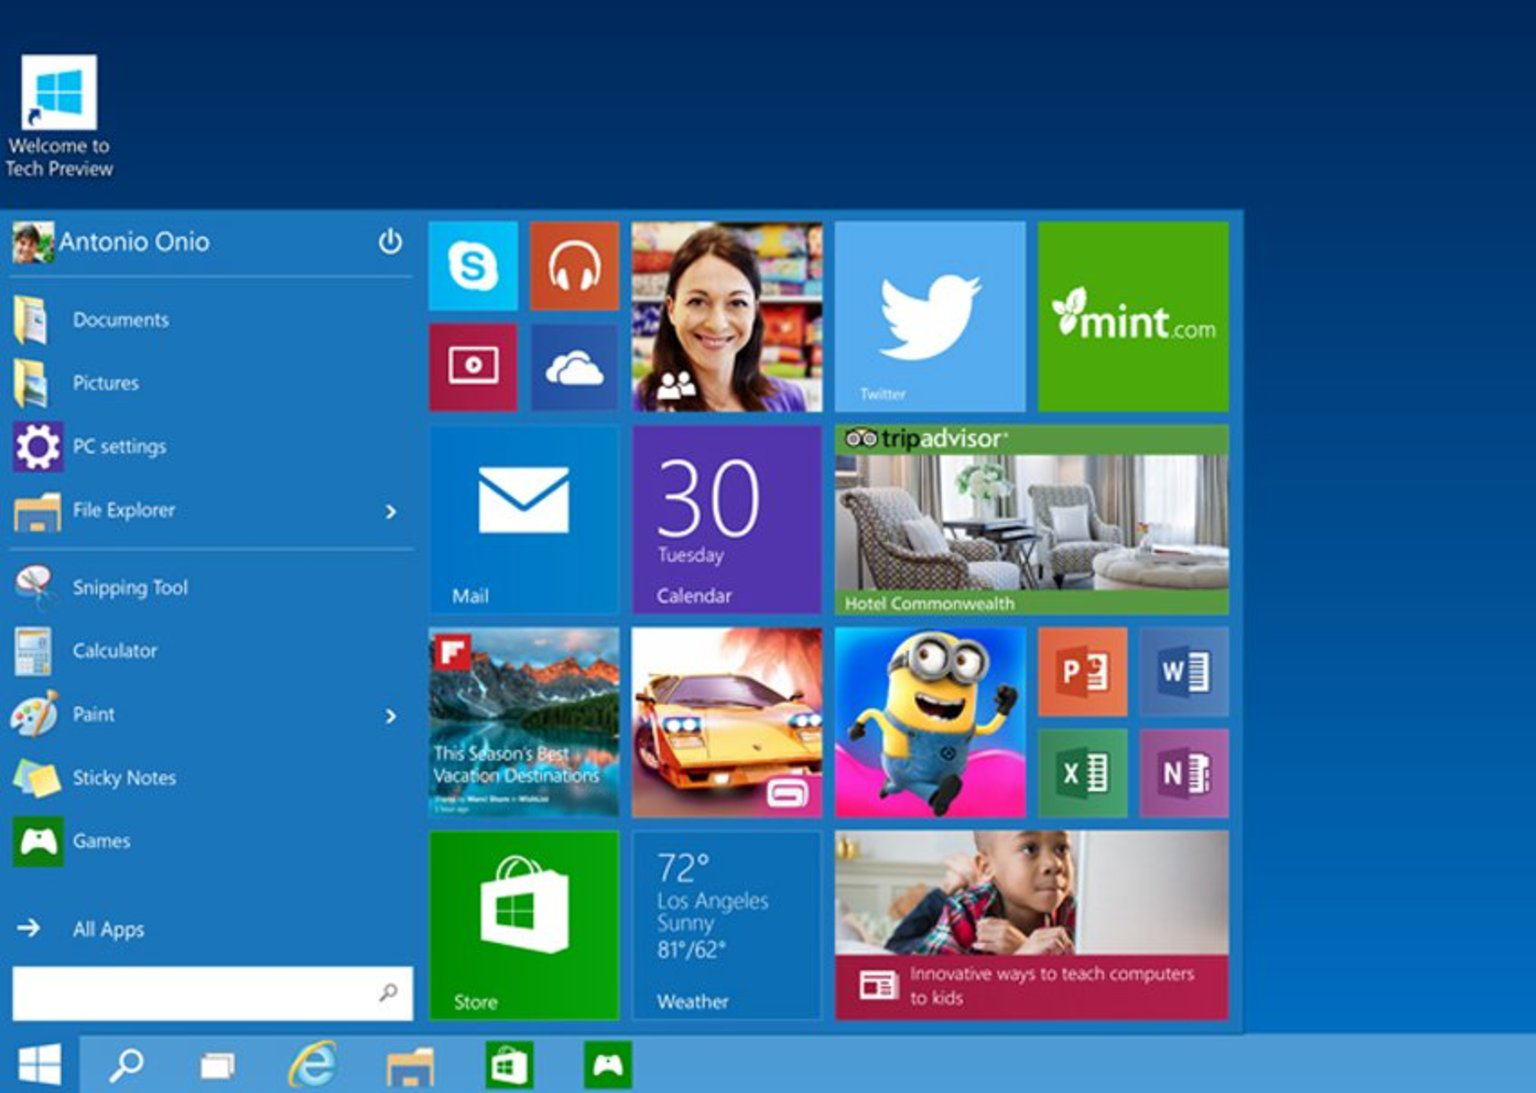The width and height of the screenshot is (1536, 1093).
Task: Expand the File Explorer submenu chevron
Action: point(392,511)
